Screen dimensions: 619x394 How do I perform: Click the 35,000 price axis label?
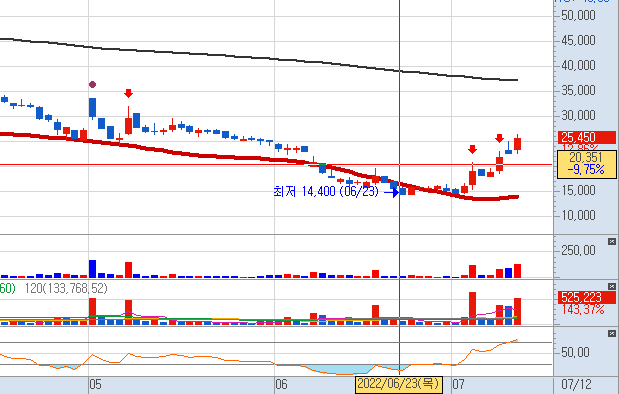[578, 90]
